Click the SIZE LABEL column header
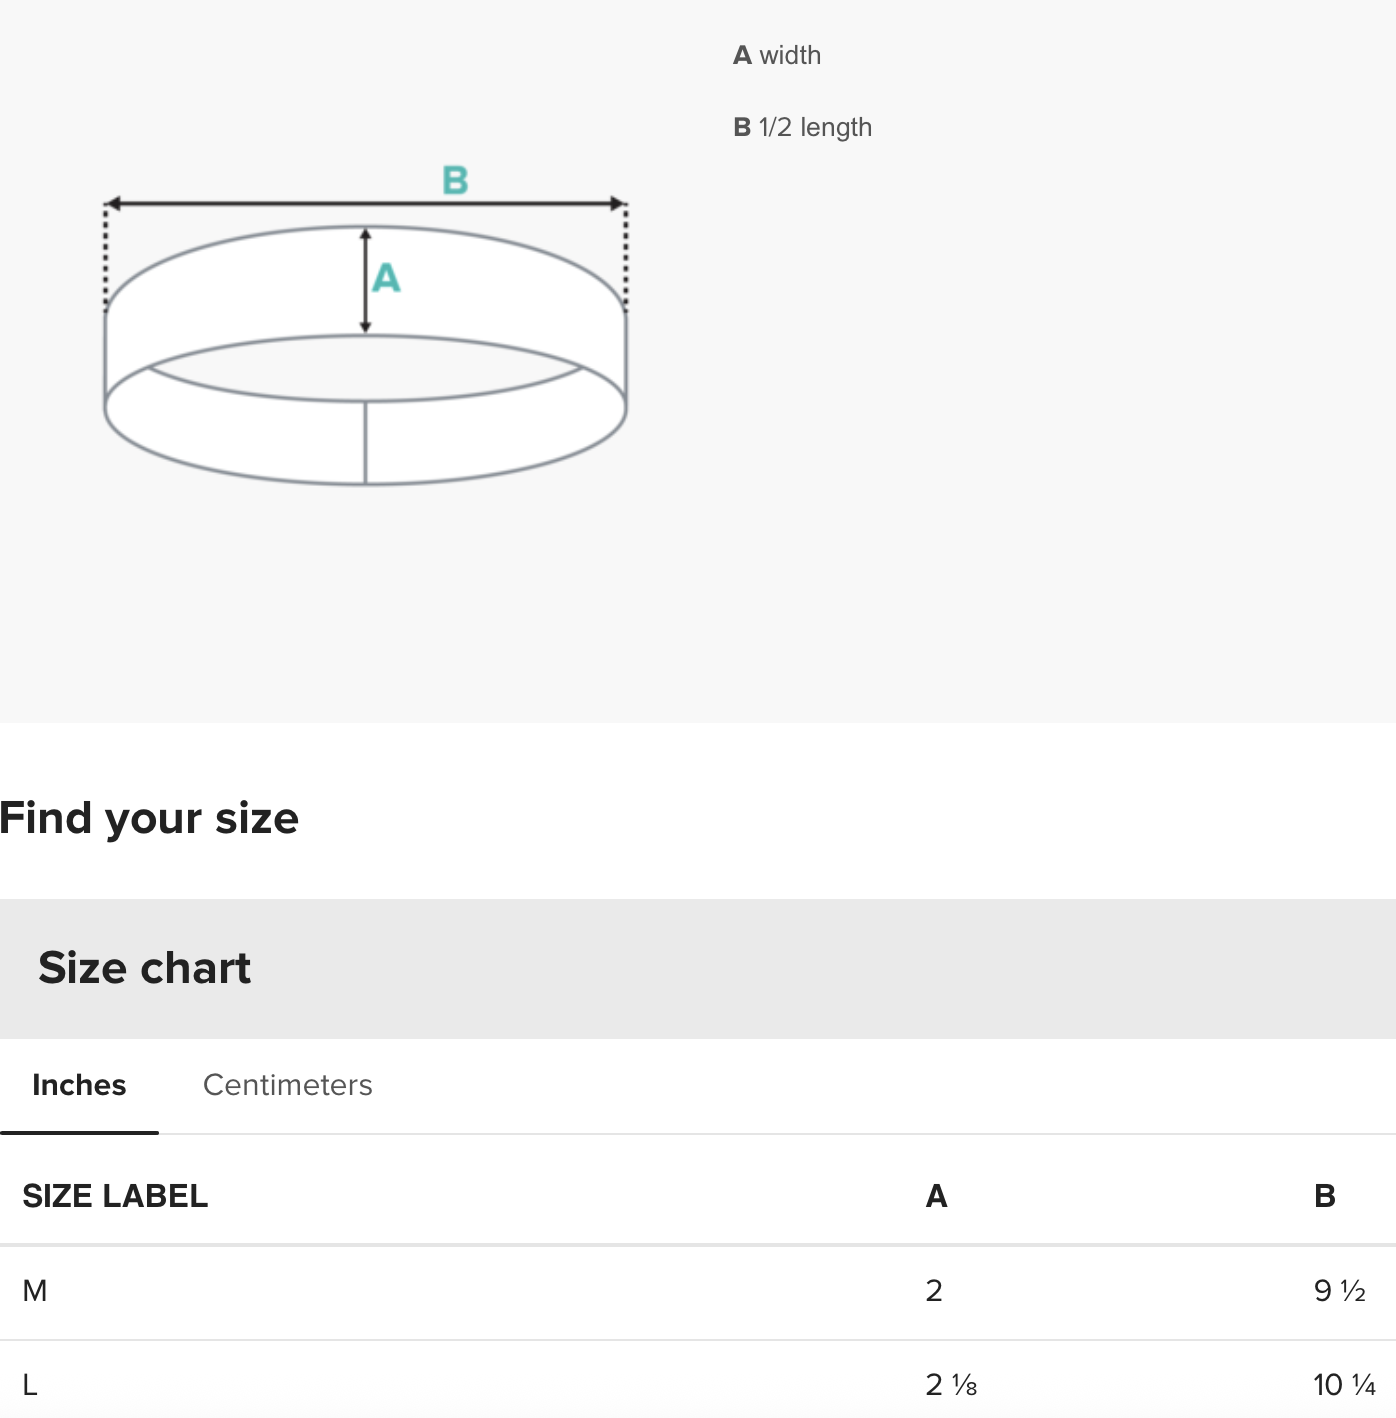1396x1418 pixels. click(115, 1196)
